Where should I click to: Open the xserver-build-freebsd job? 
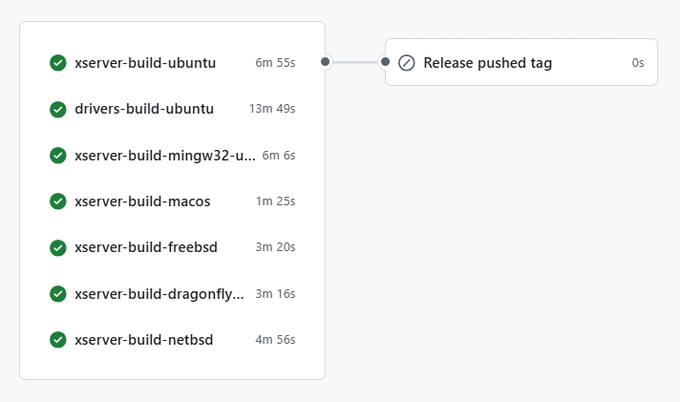(x=146, y=247)
